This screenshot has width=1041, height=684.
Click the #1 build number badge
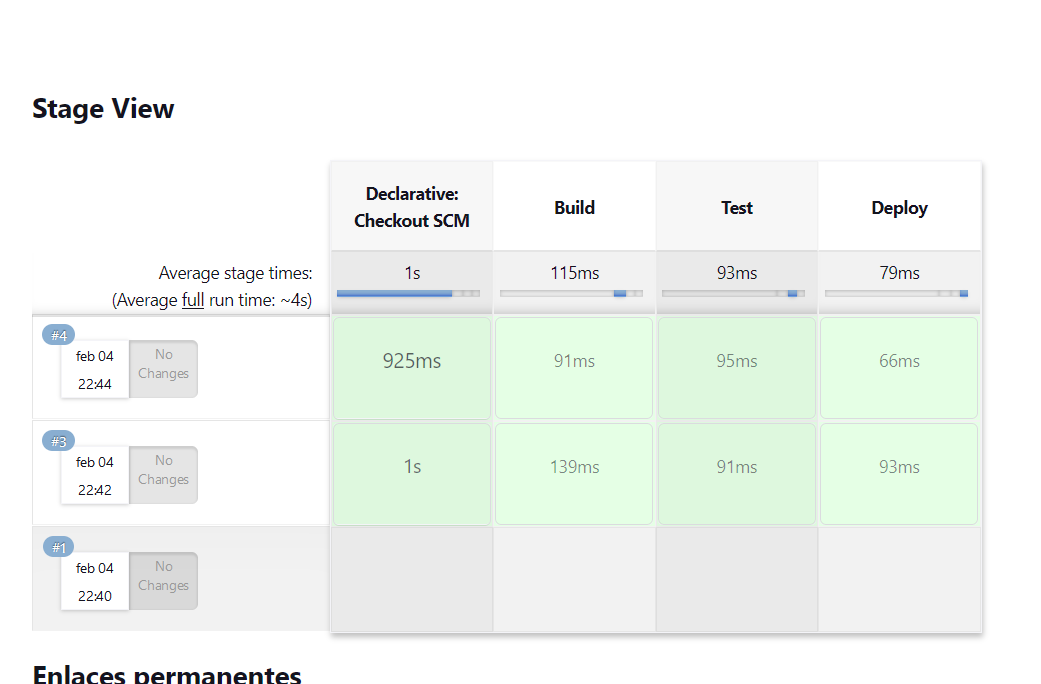click(58, 547)
